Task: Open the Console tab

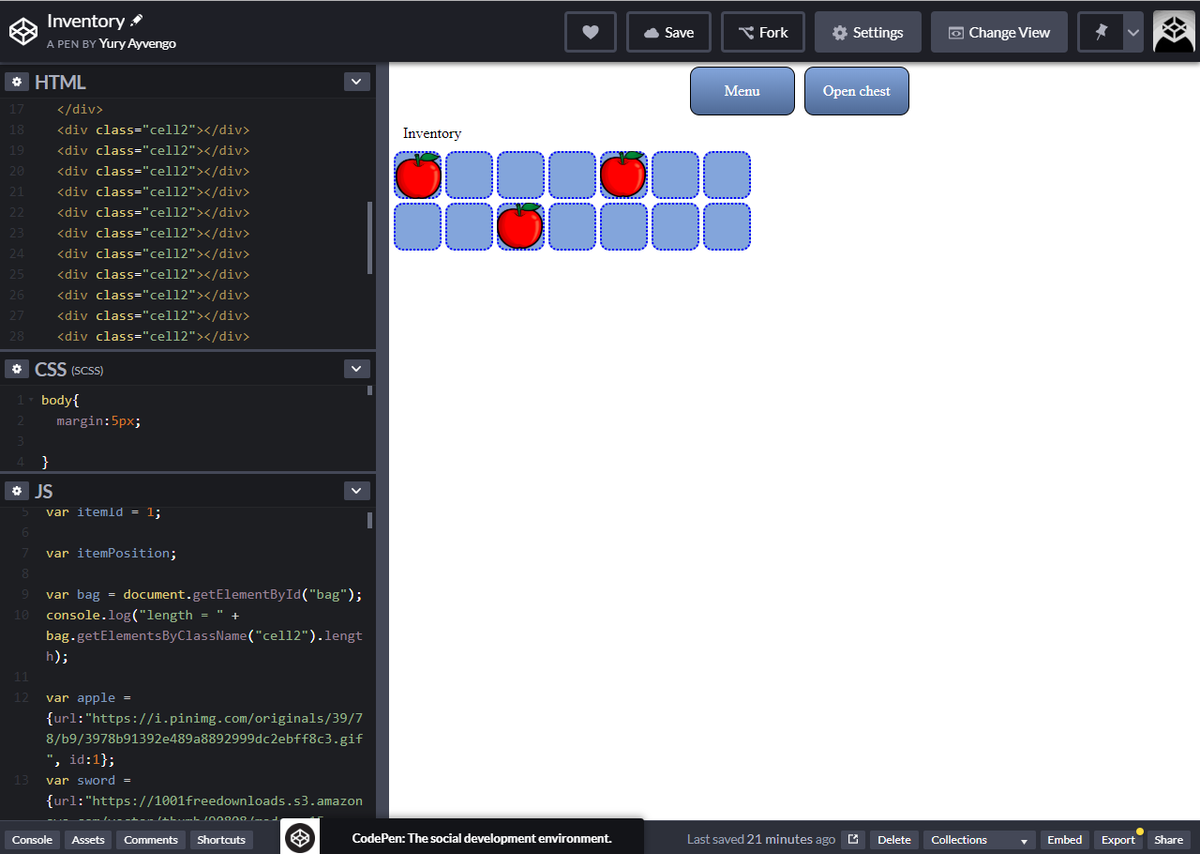Action: [x=32, y=839]
